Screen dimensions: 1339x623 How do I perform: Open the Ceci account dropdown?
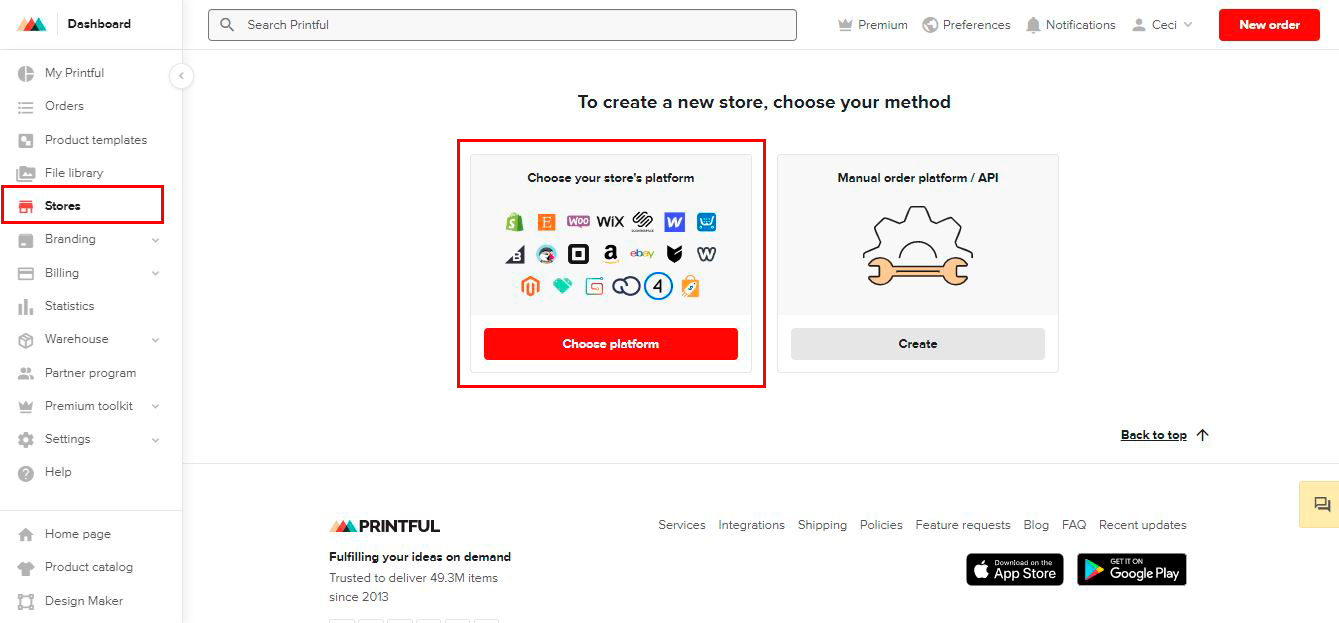1162,24
